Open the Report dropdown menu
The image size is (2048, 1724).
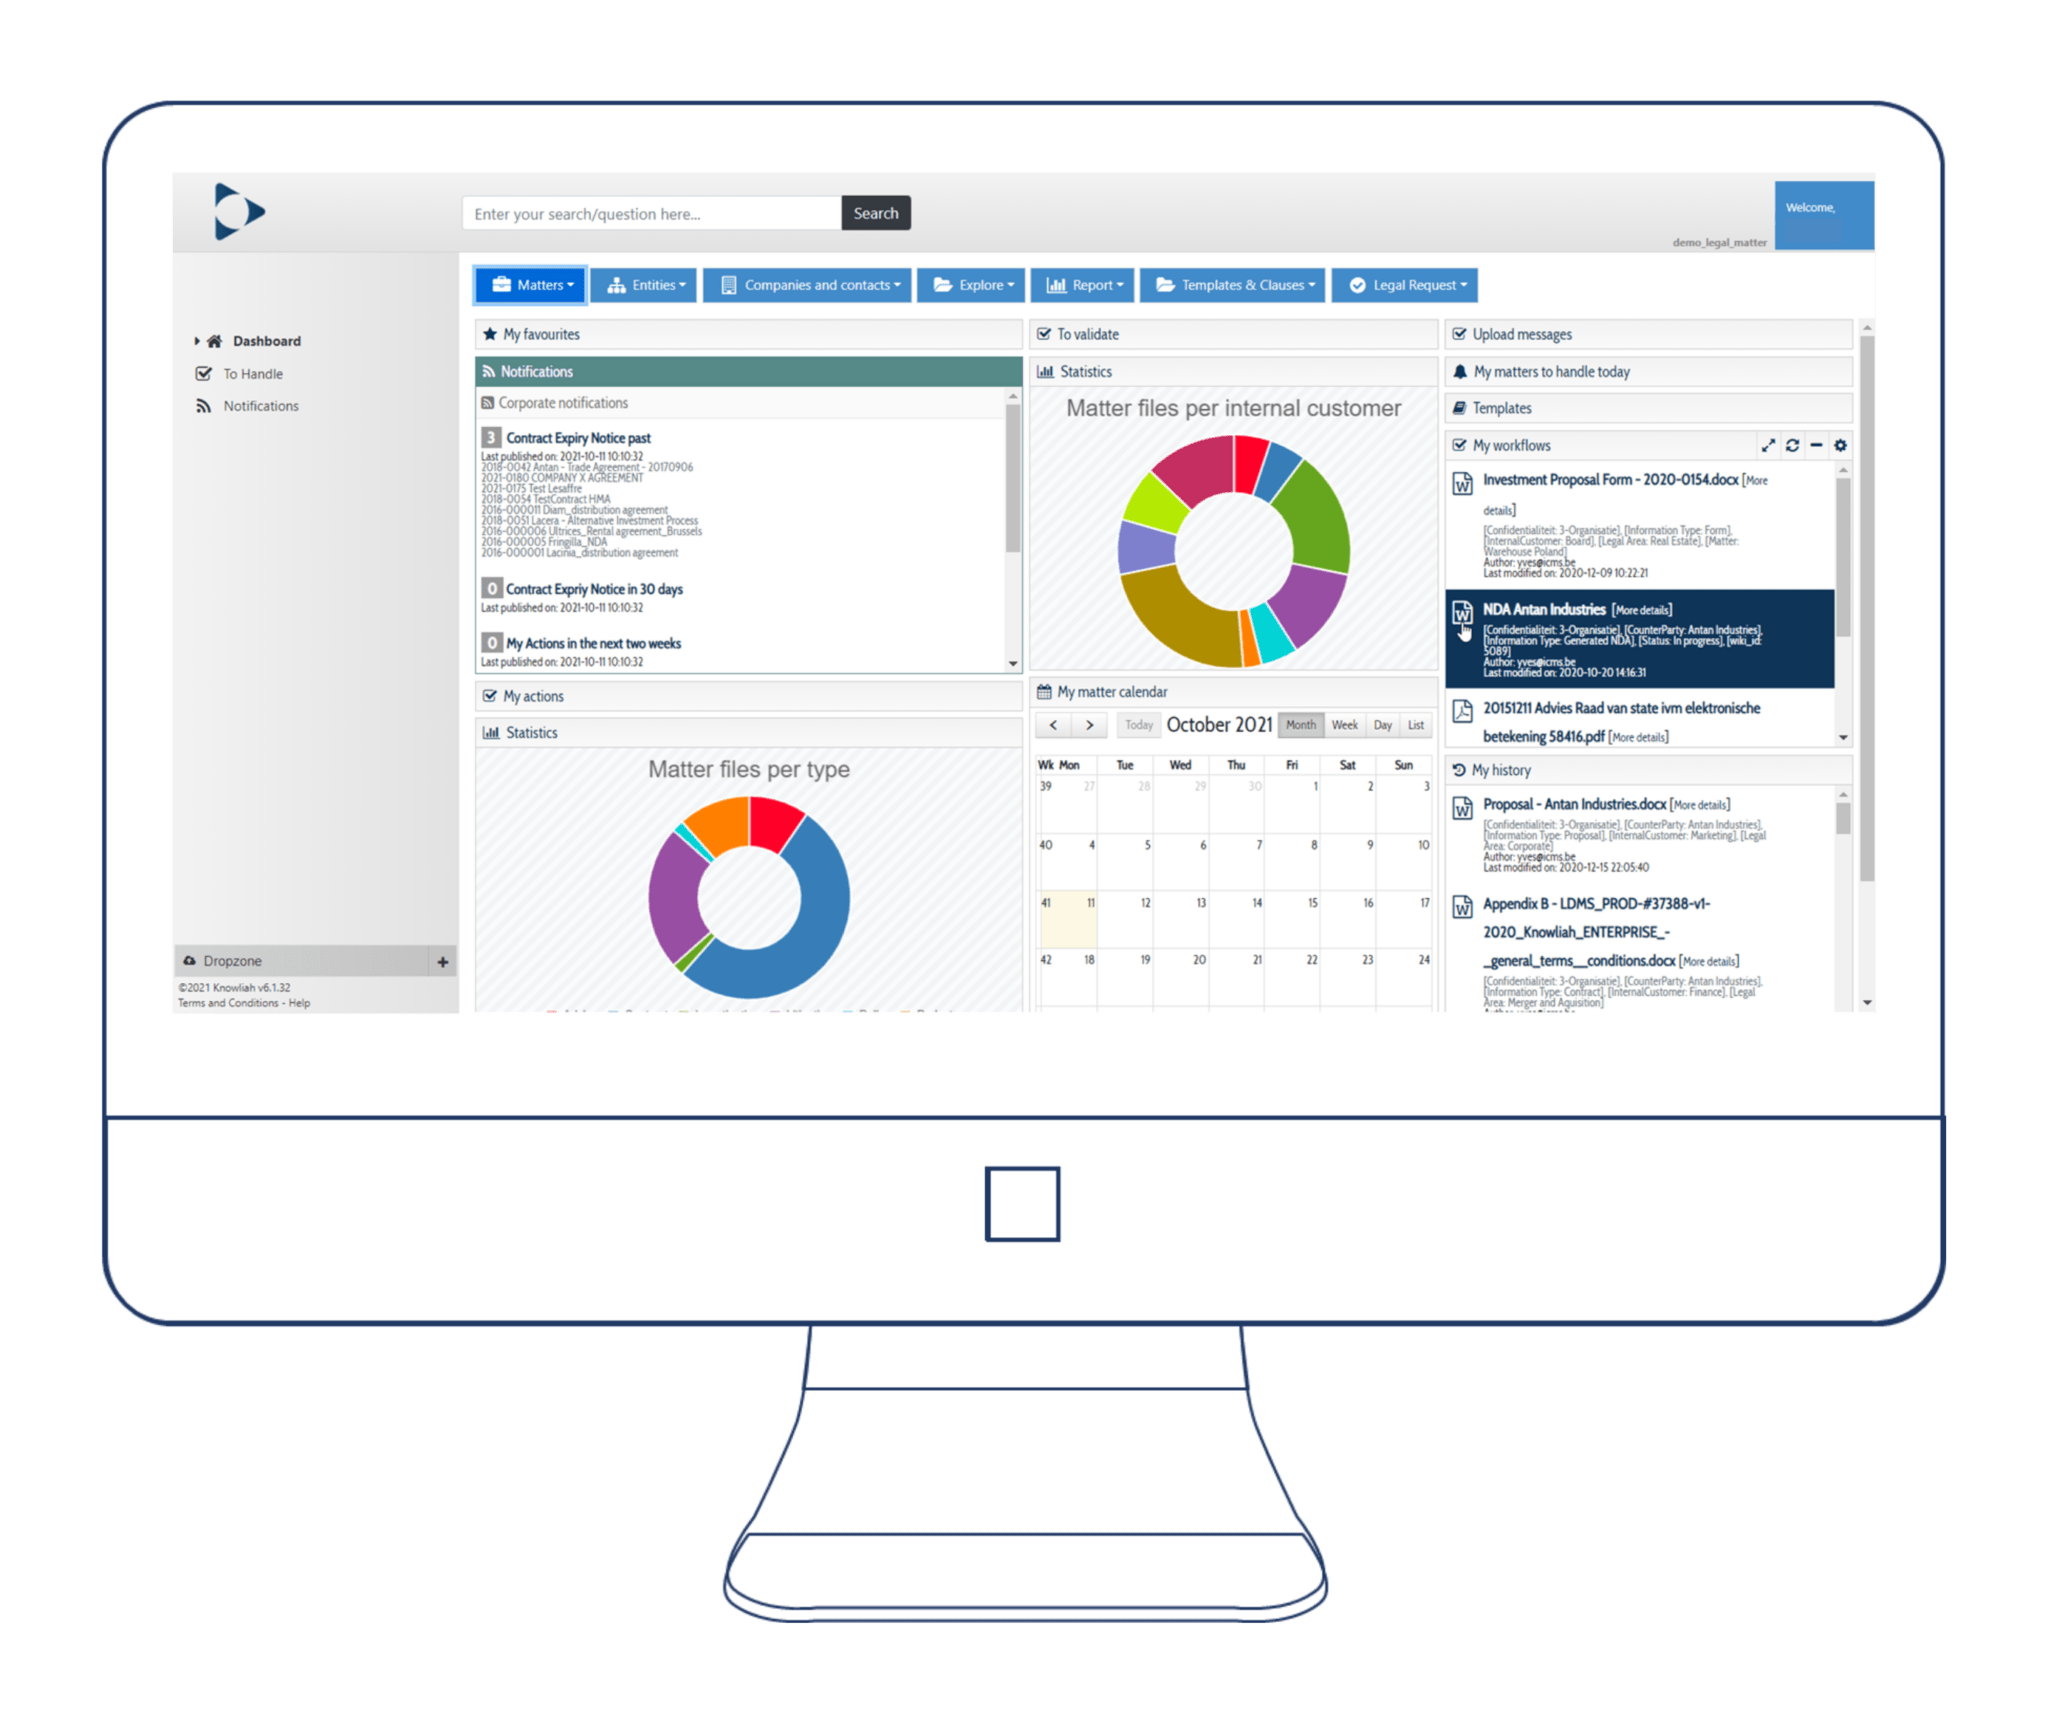[1082, 285]
